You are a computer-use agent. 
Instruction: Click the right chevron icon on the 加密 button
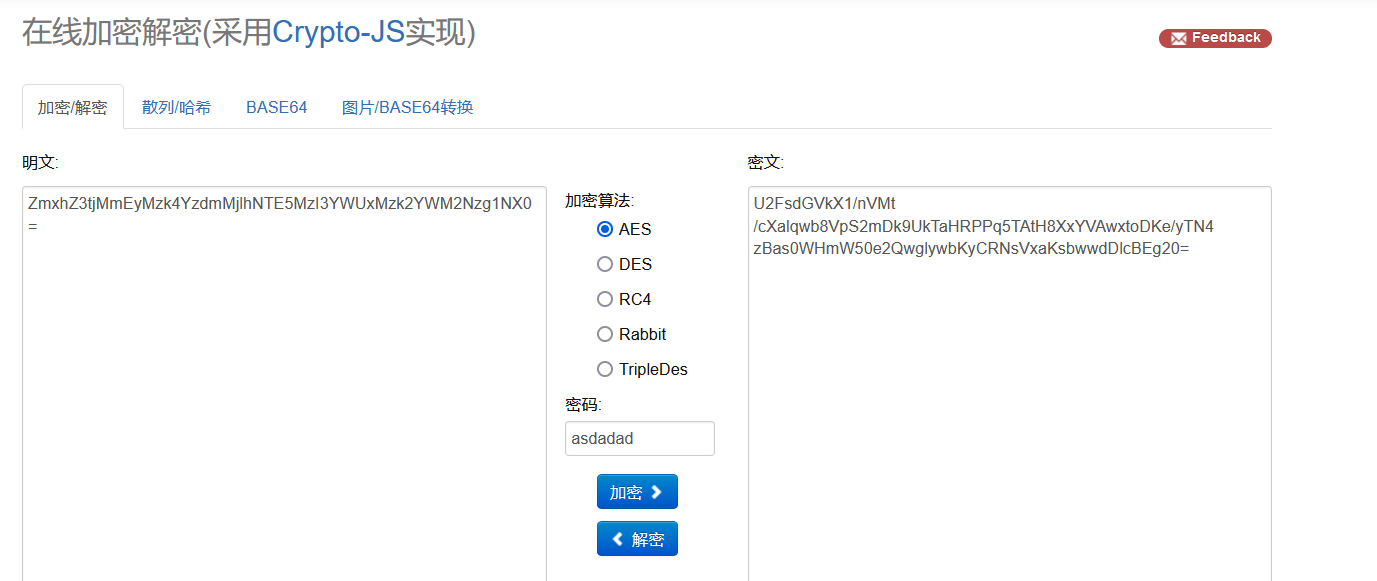[656, 492]
